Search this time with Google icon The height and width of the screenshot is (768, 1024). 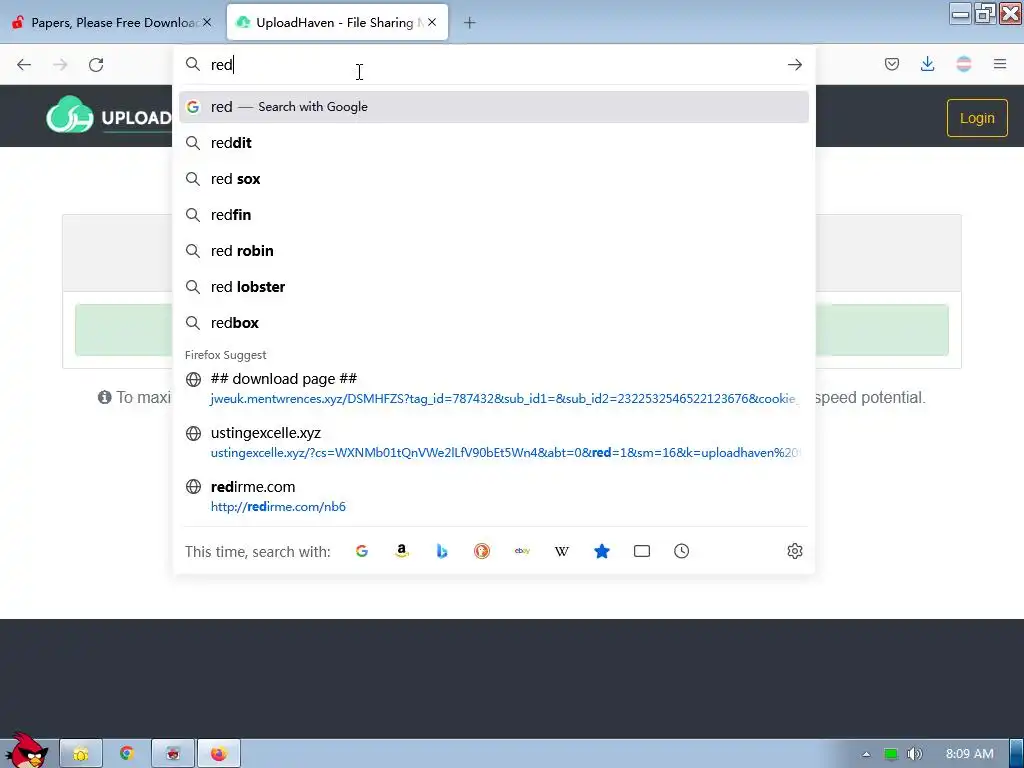click(362, 551)
